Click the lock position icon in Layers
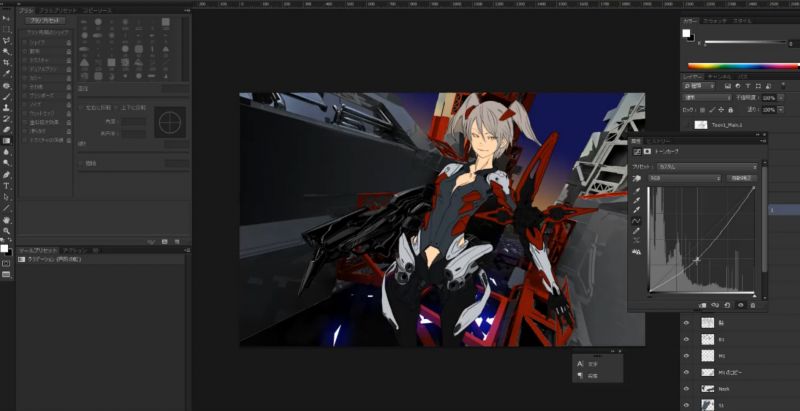The width and height of the screenshot is (800, 411). click(721, 110)
